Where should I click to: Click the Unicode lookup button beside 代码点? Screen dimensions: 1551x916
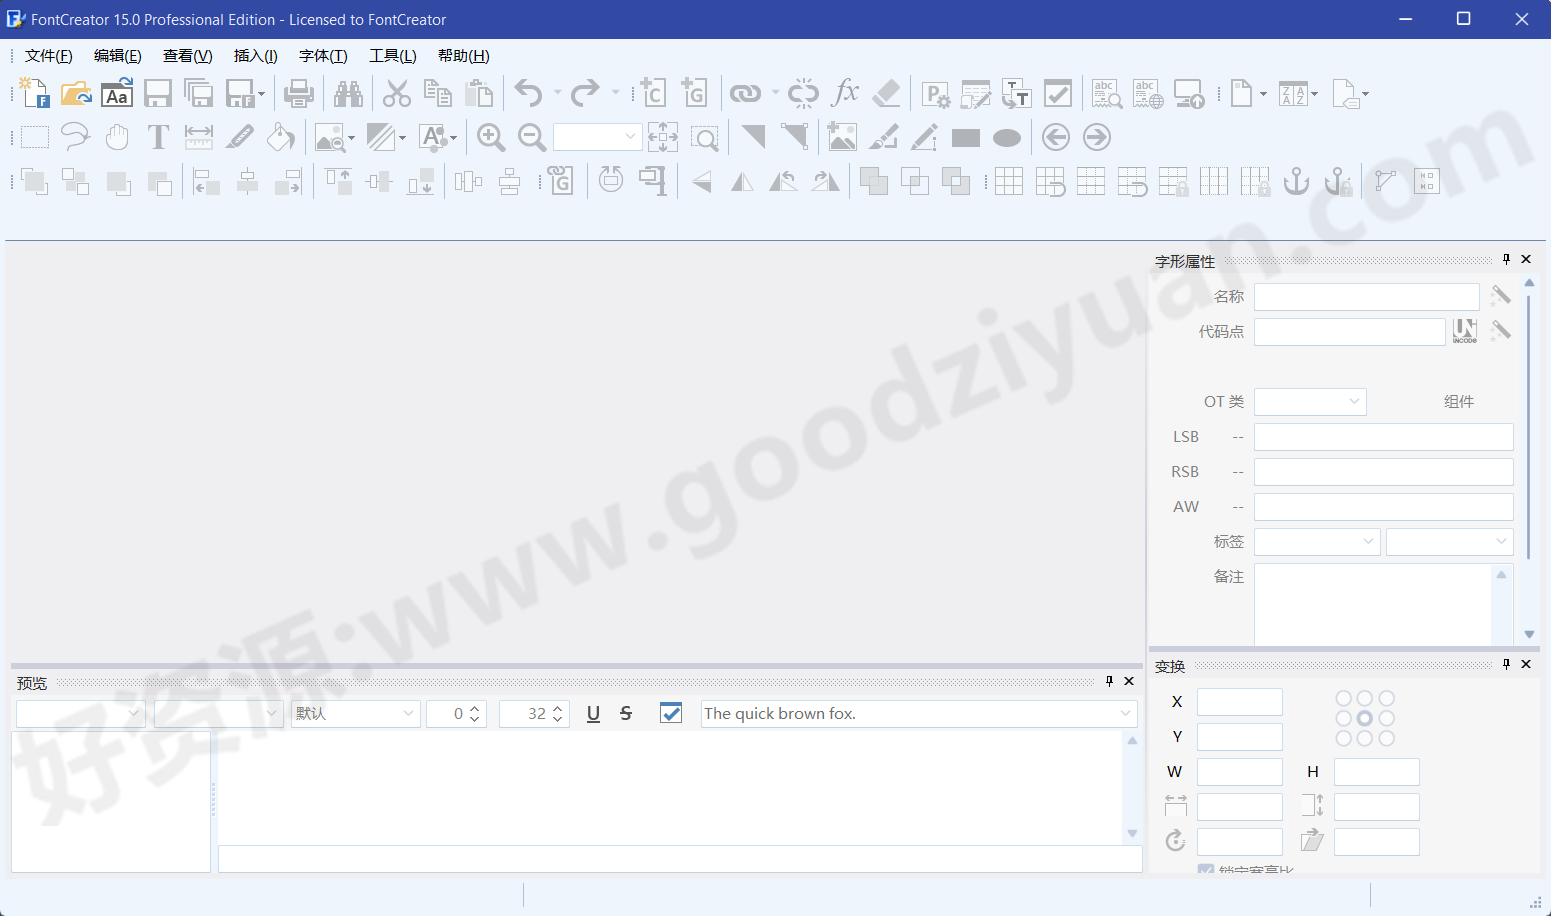tap(1465, 330)
